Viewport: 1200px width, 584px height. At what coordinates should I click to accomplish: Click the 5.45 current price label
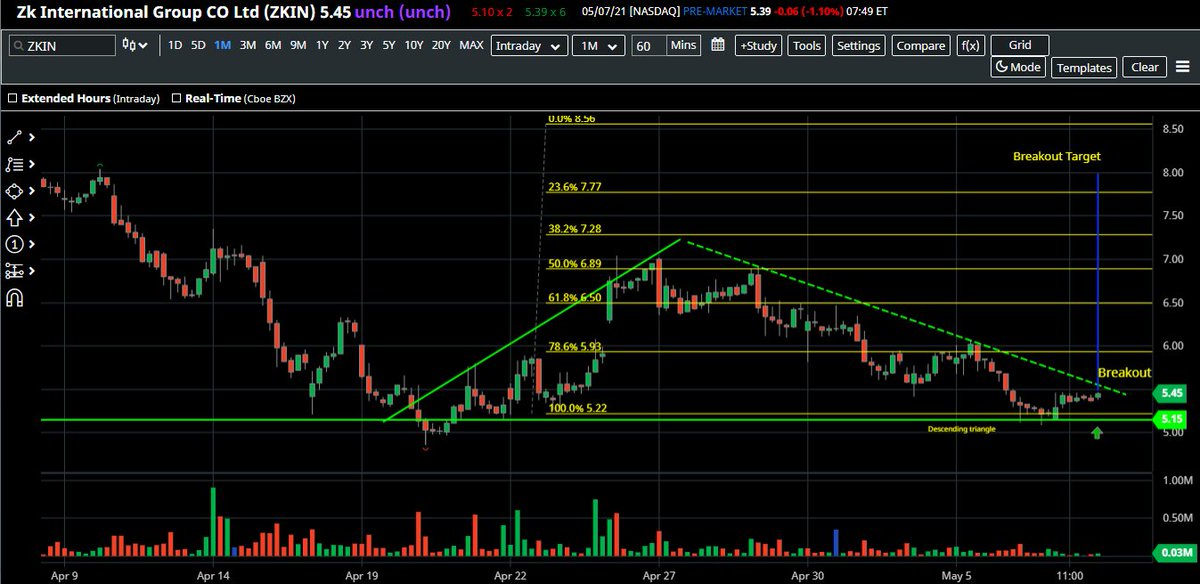1170,393
